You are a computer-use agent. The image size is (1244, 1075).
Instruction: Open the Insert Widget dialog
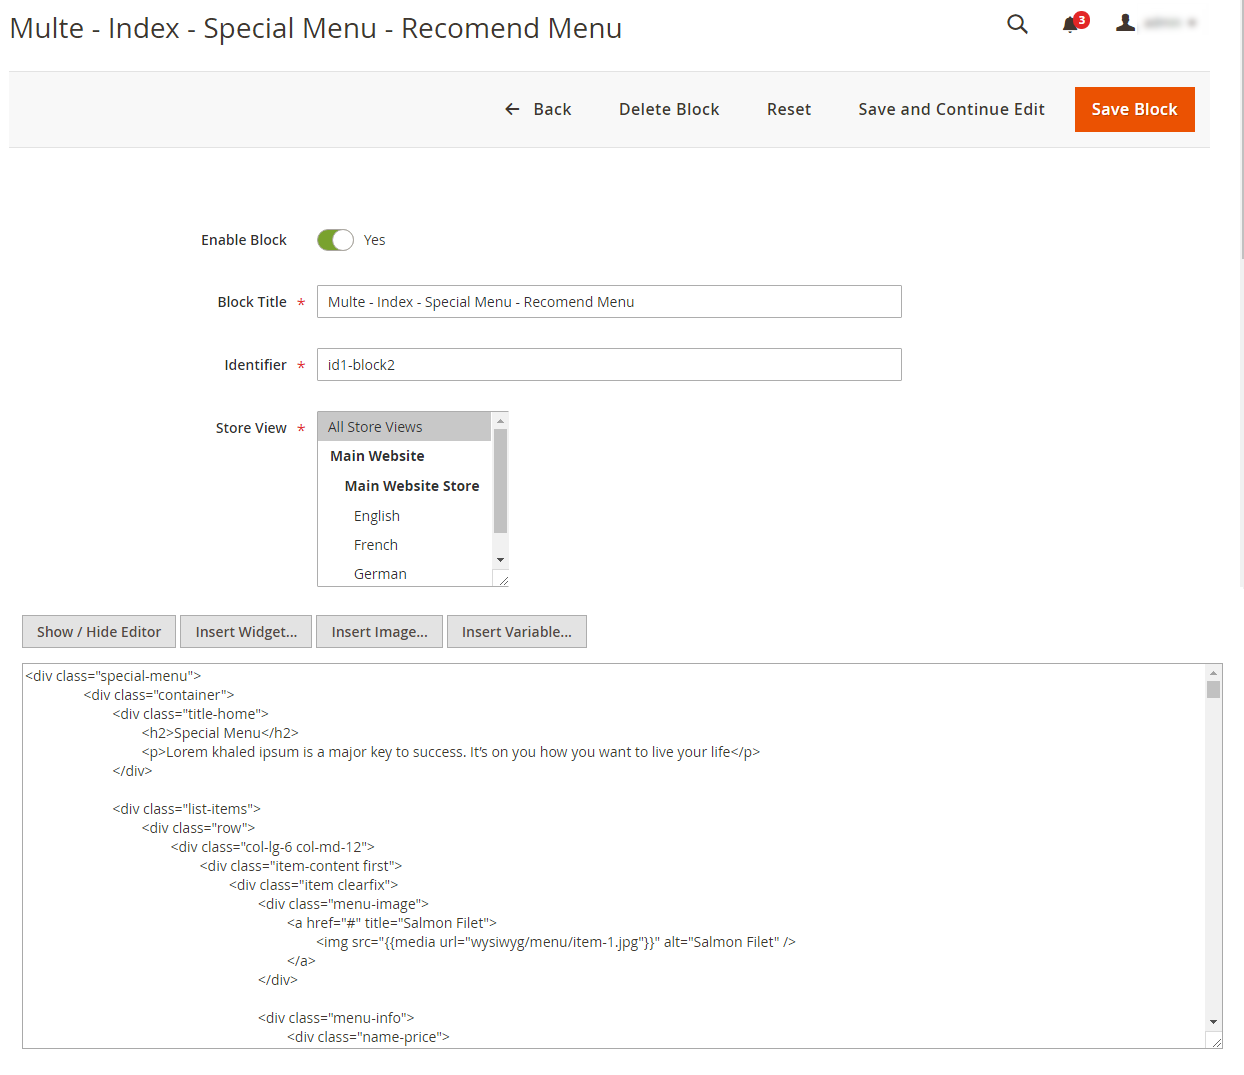click(x=246, y=632)
